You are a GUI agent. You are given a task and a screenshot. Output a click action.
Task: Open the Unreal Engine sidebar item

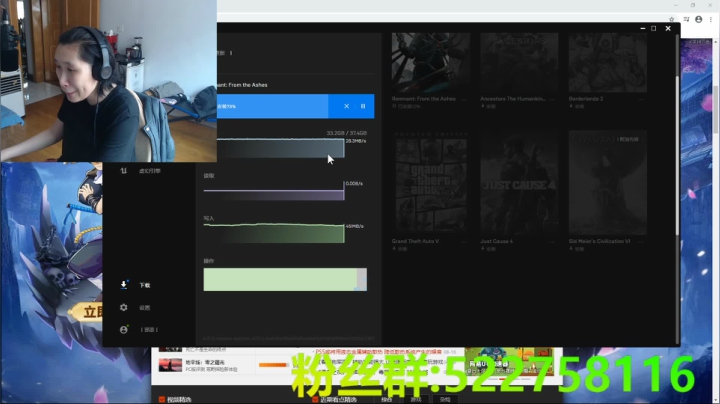[142, 171]
